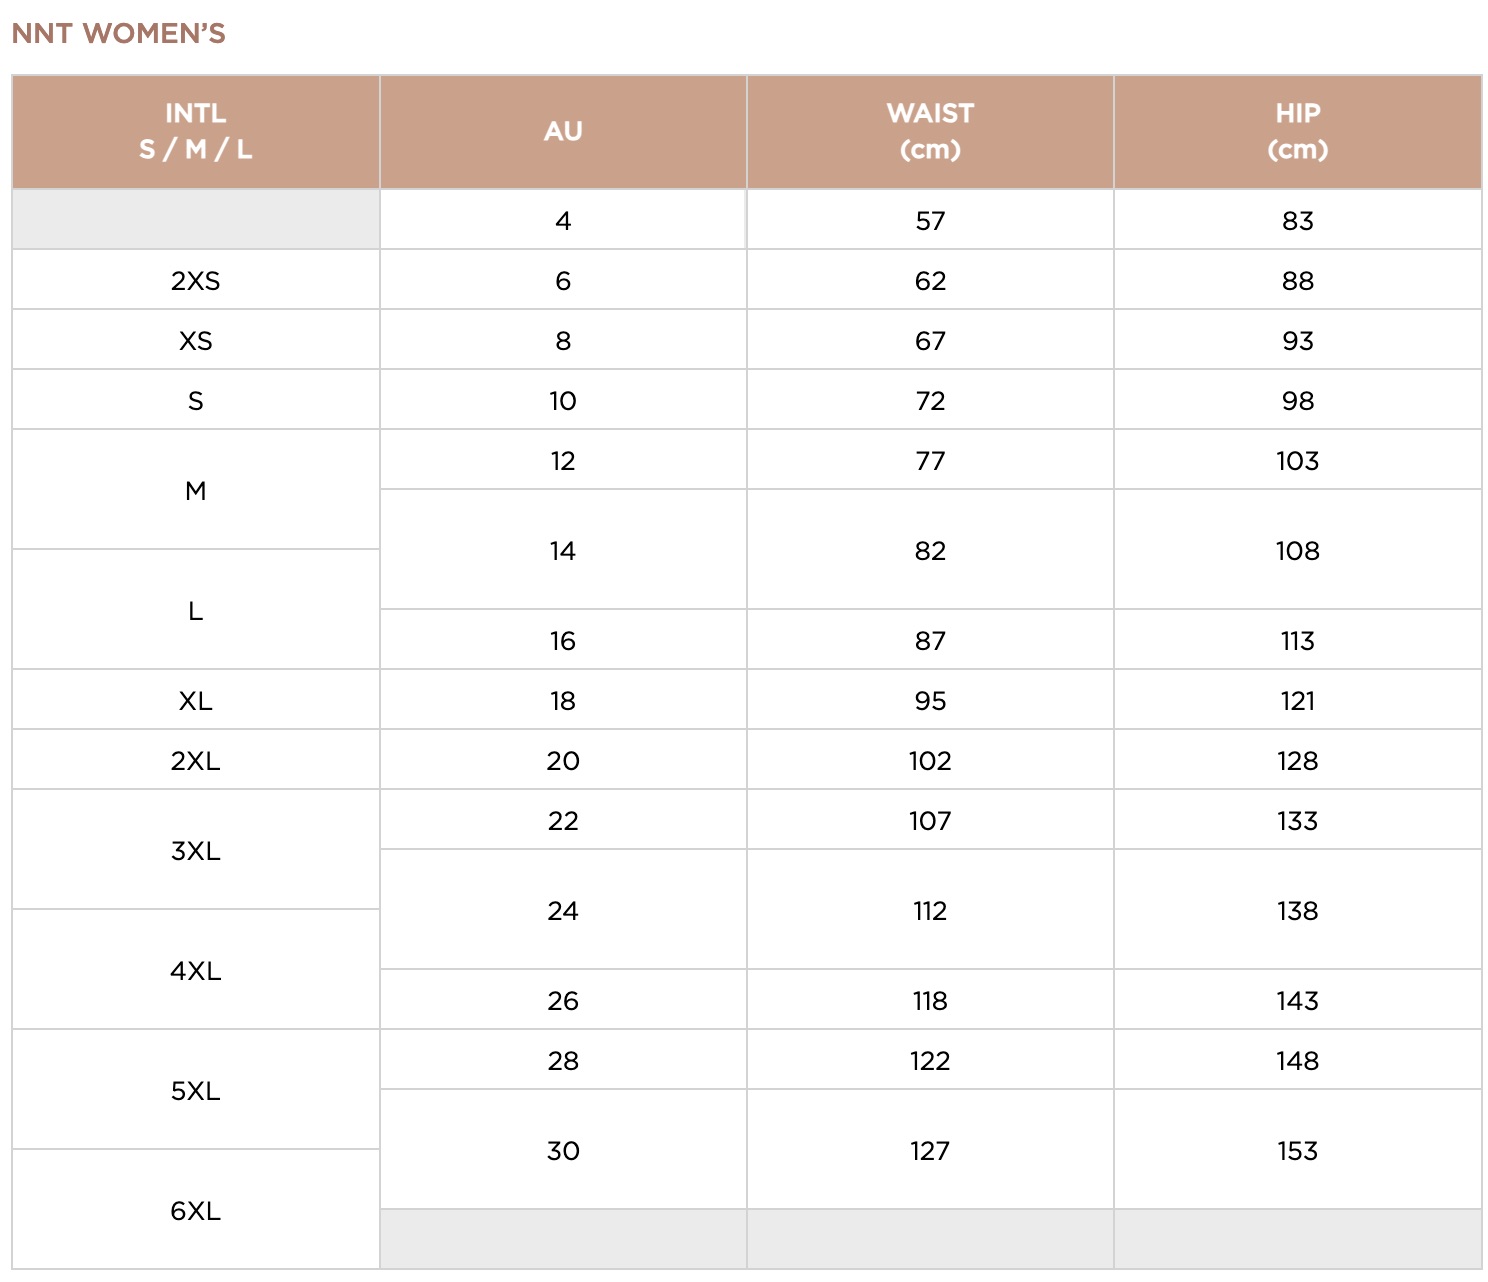Select AU size 24 cell
Viewport: 1488px width, 1282px height.
(x=563, y=910)
